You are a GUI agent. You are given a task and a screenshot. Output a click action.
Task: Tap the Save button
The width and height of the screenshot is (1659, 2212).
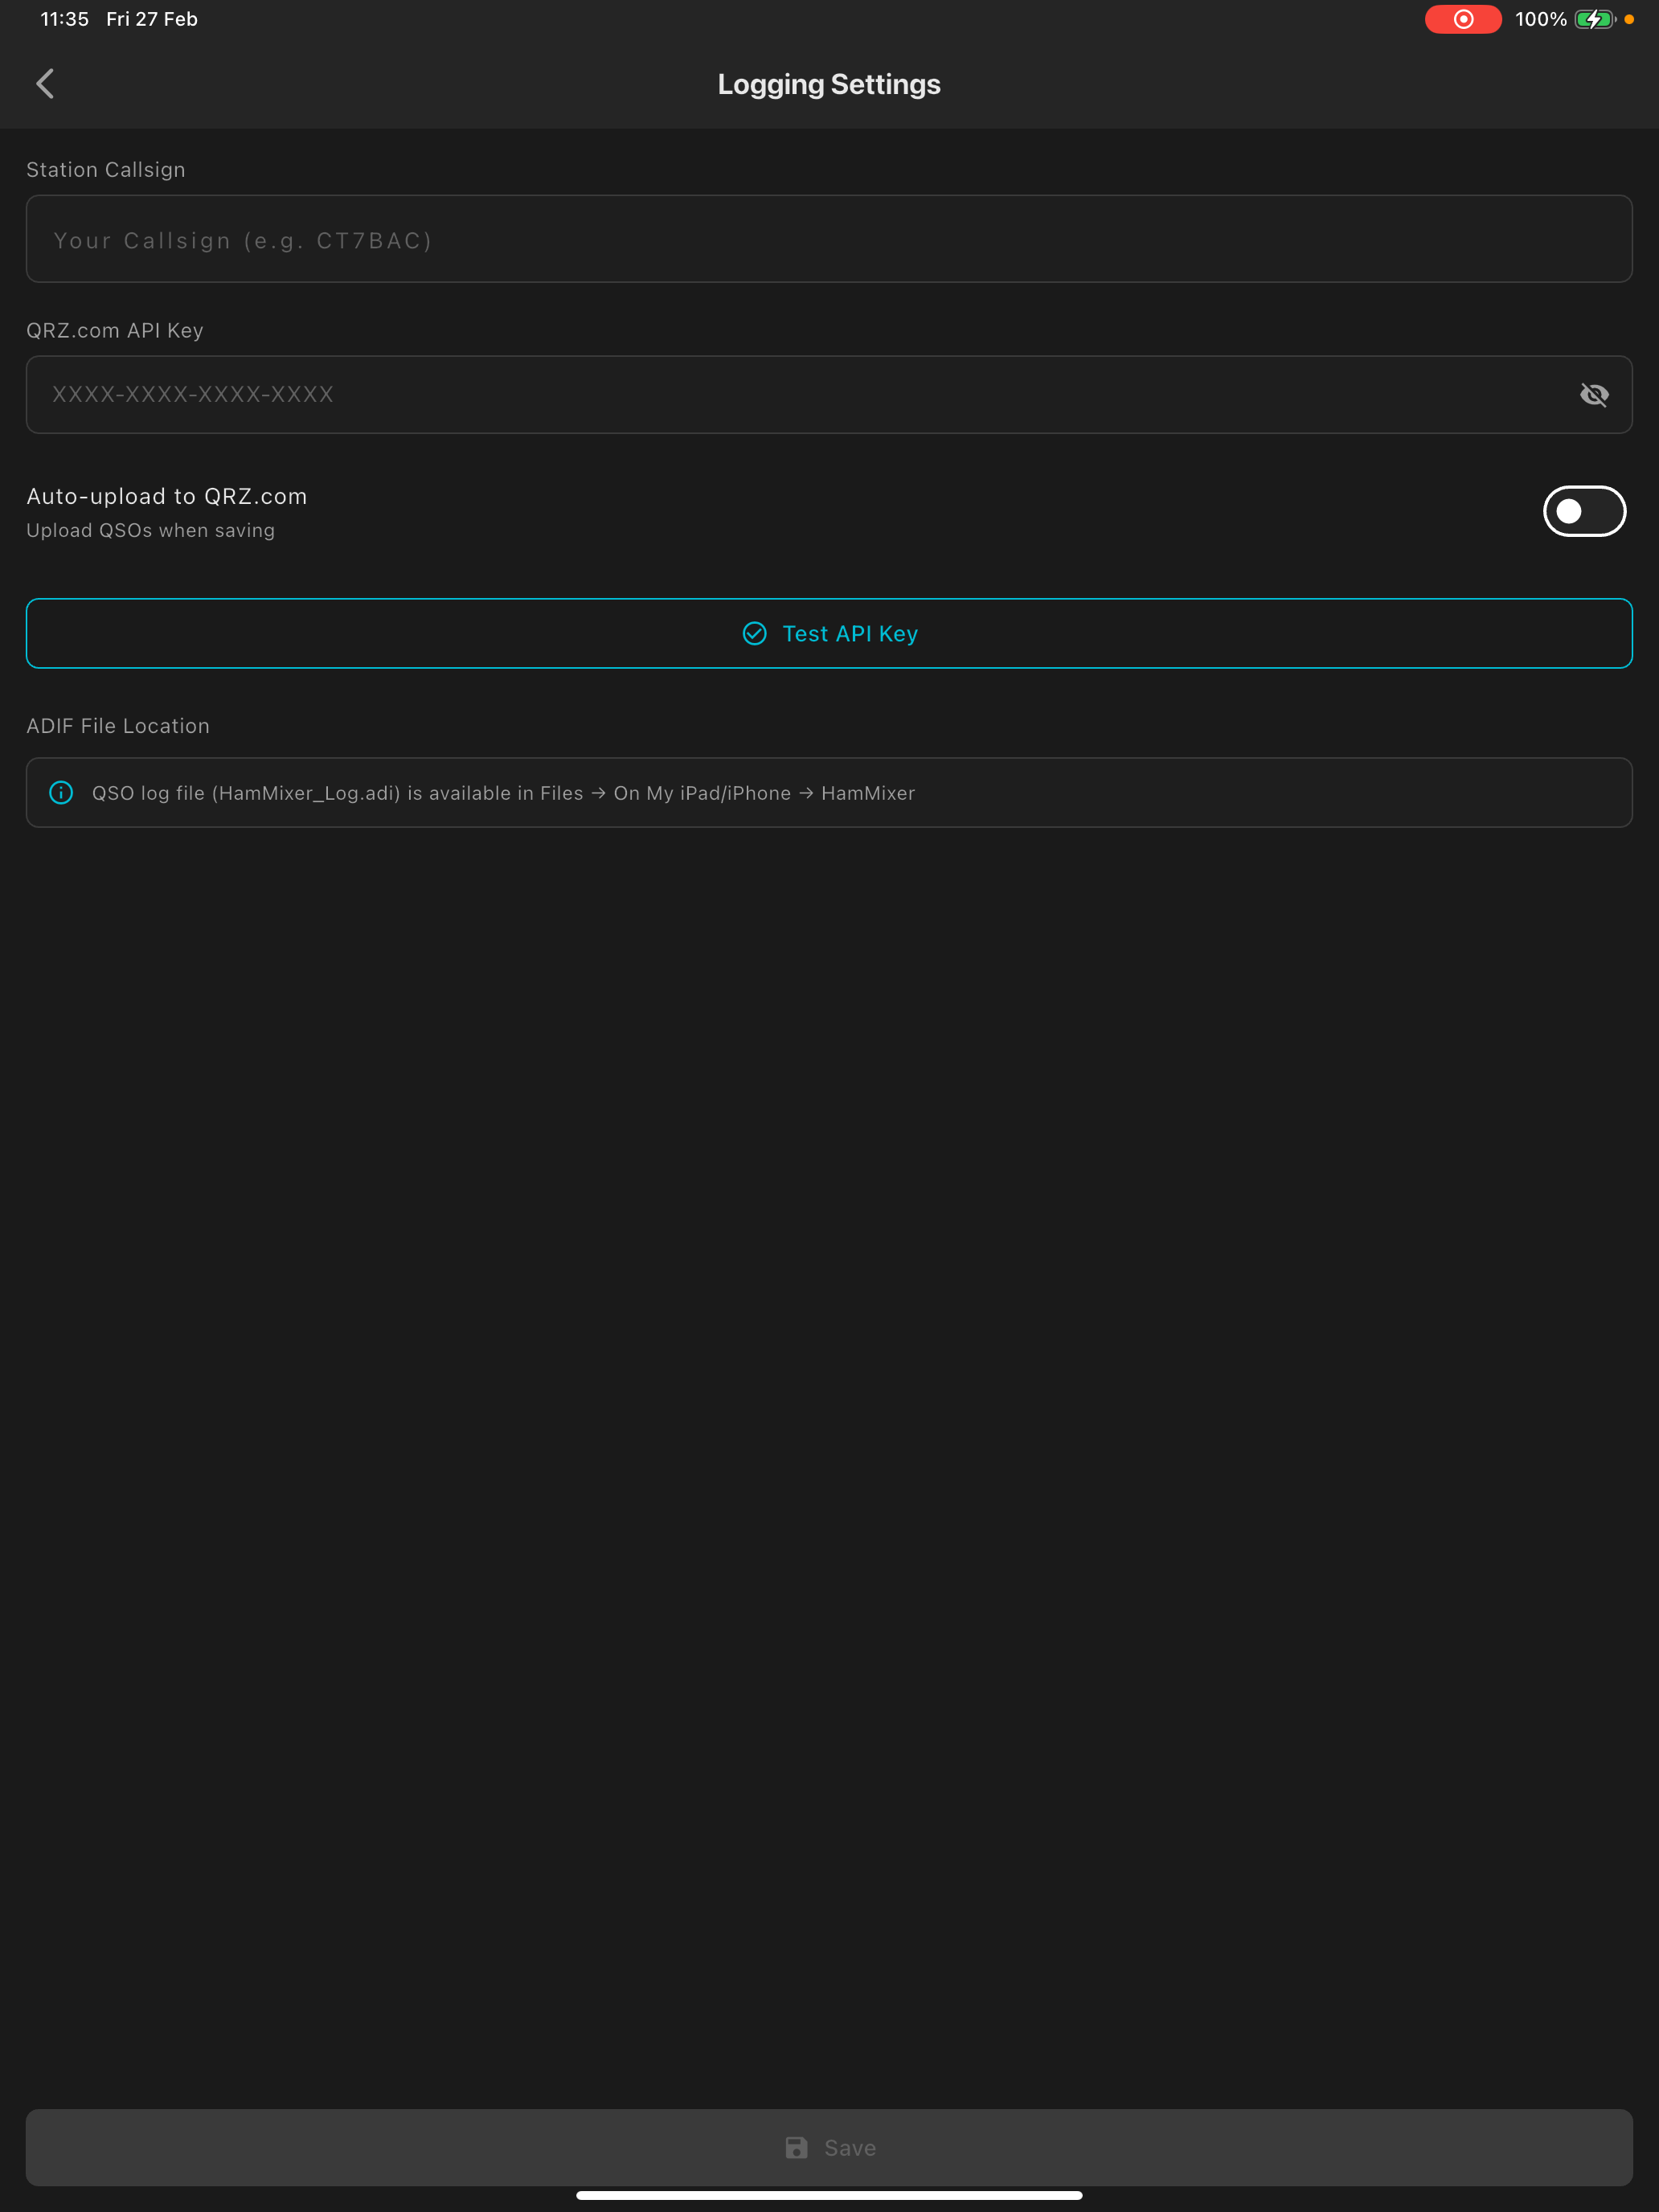(829, 2147)
